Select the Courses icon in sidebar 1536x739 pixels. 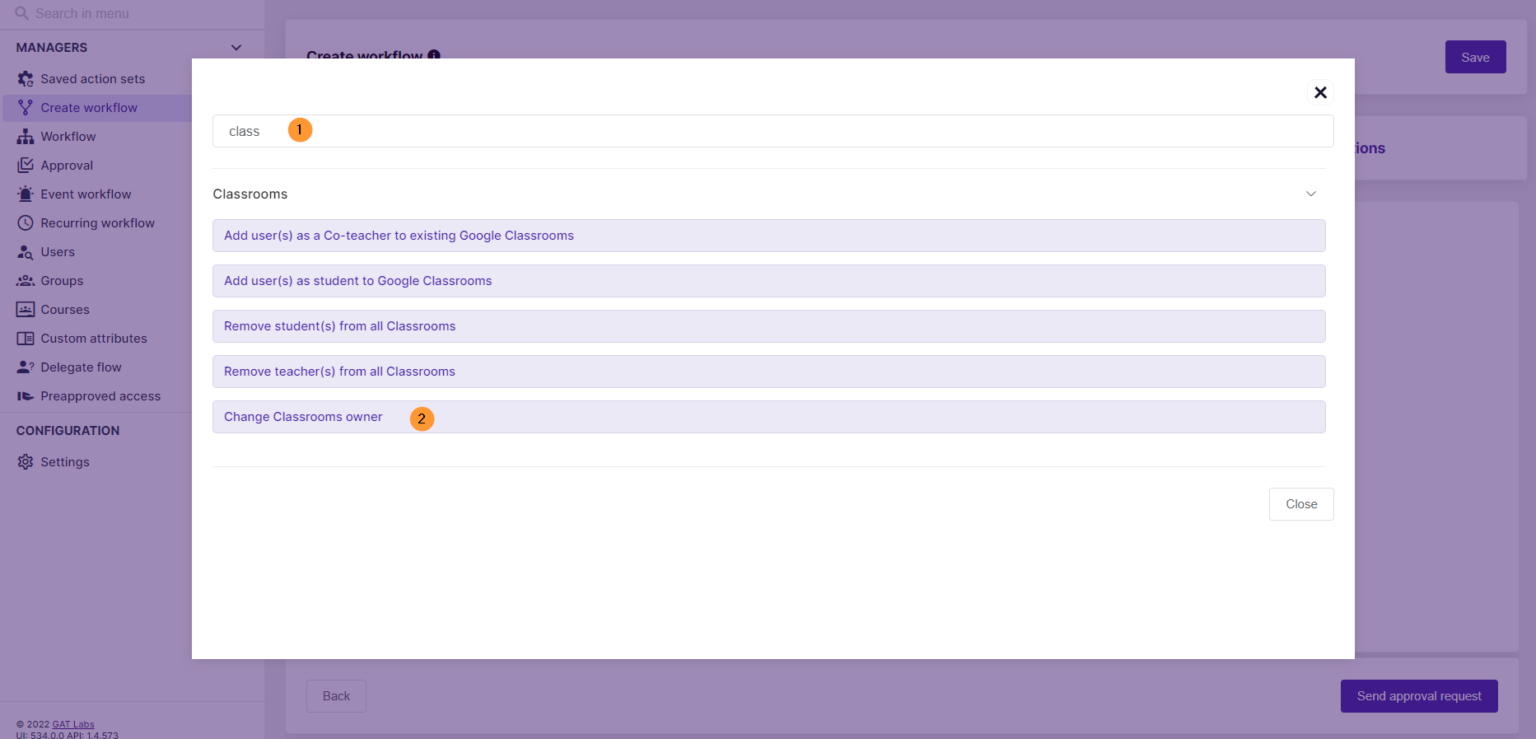click(25, 309)
